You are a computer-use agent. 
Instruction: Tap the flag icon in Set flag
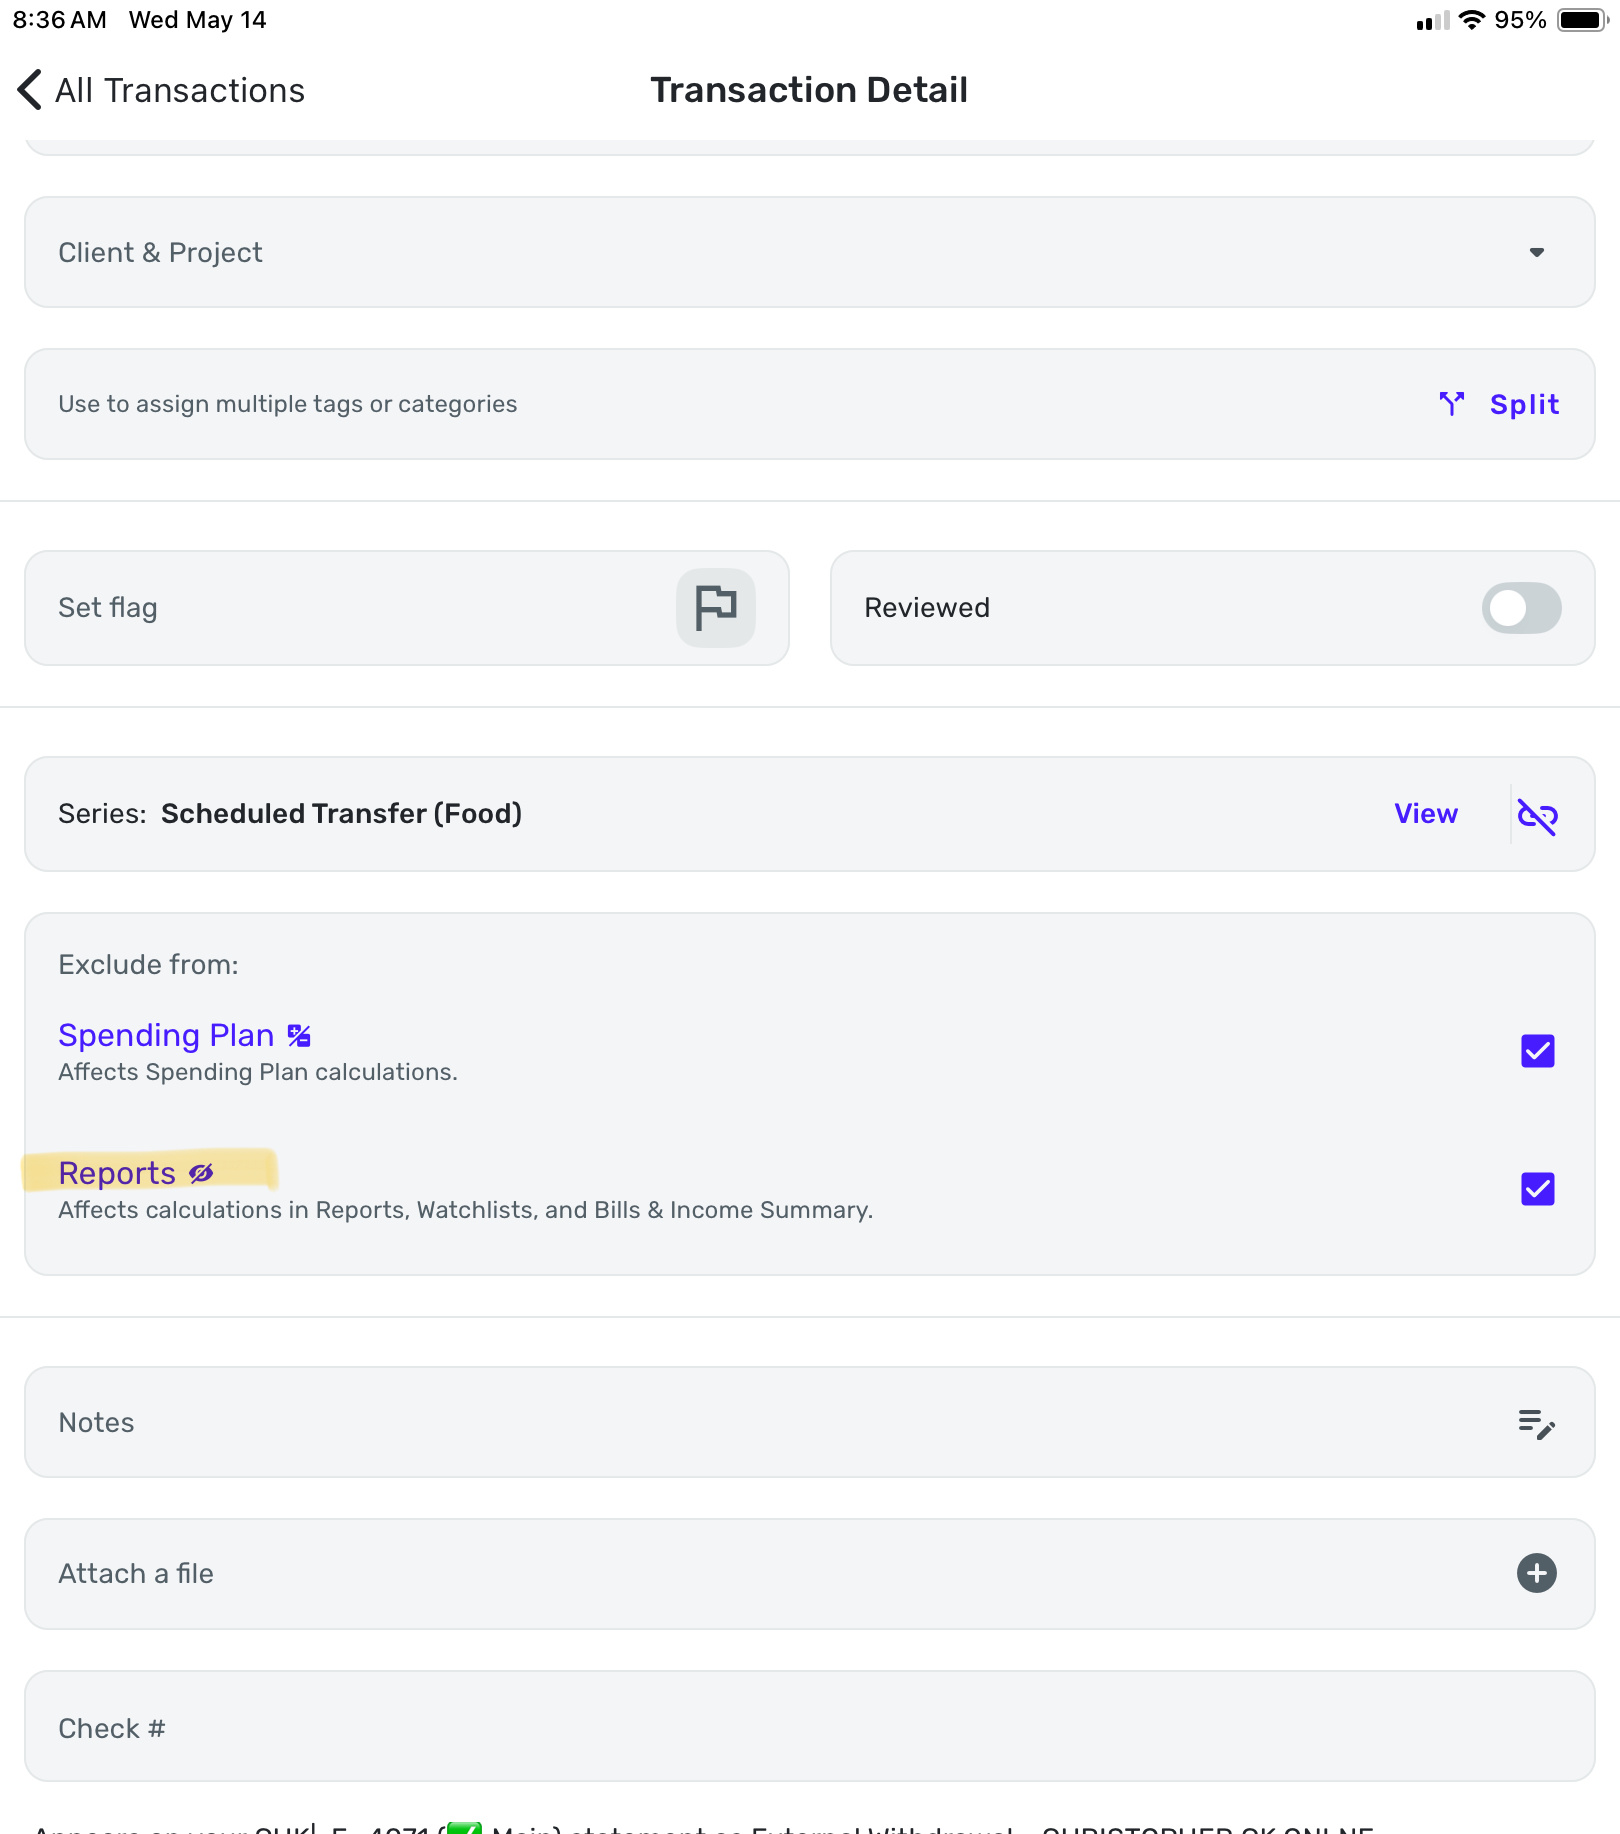point(715,607)
